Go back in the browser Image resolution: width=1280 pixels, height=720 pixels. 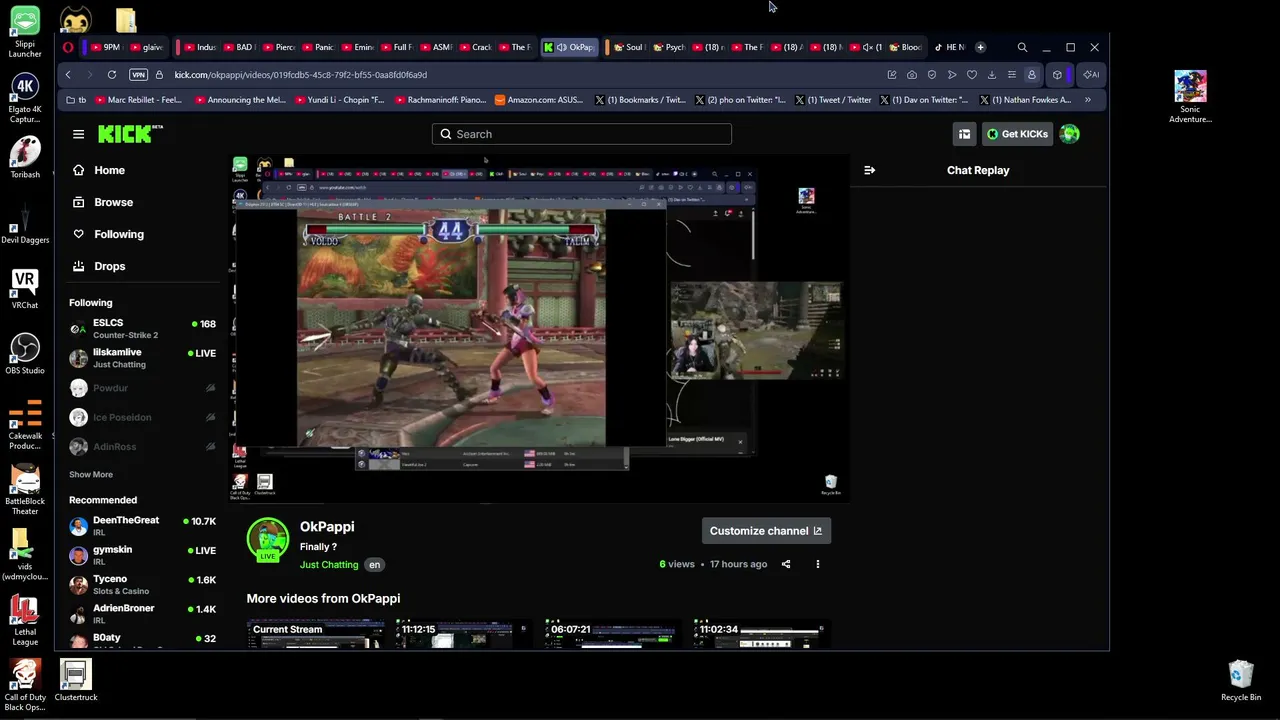(x=68, y=75)
